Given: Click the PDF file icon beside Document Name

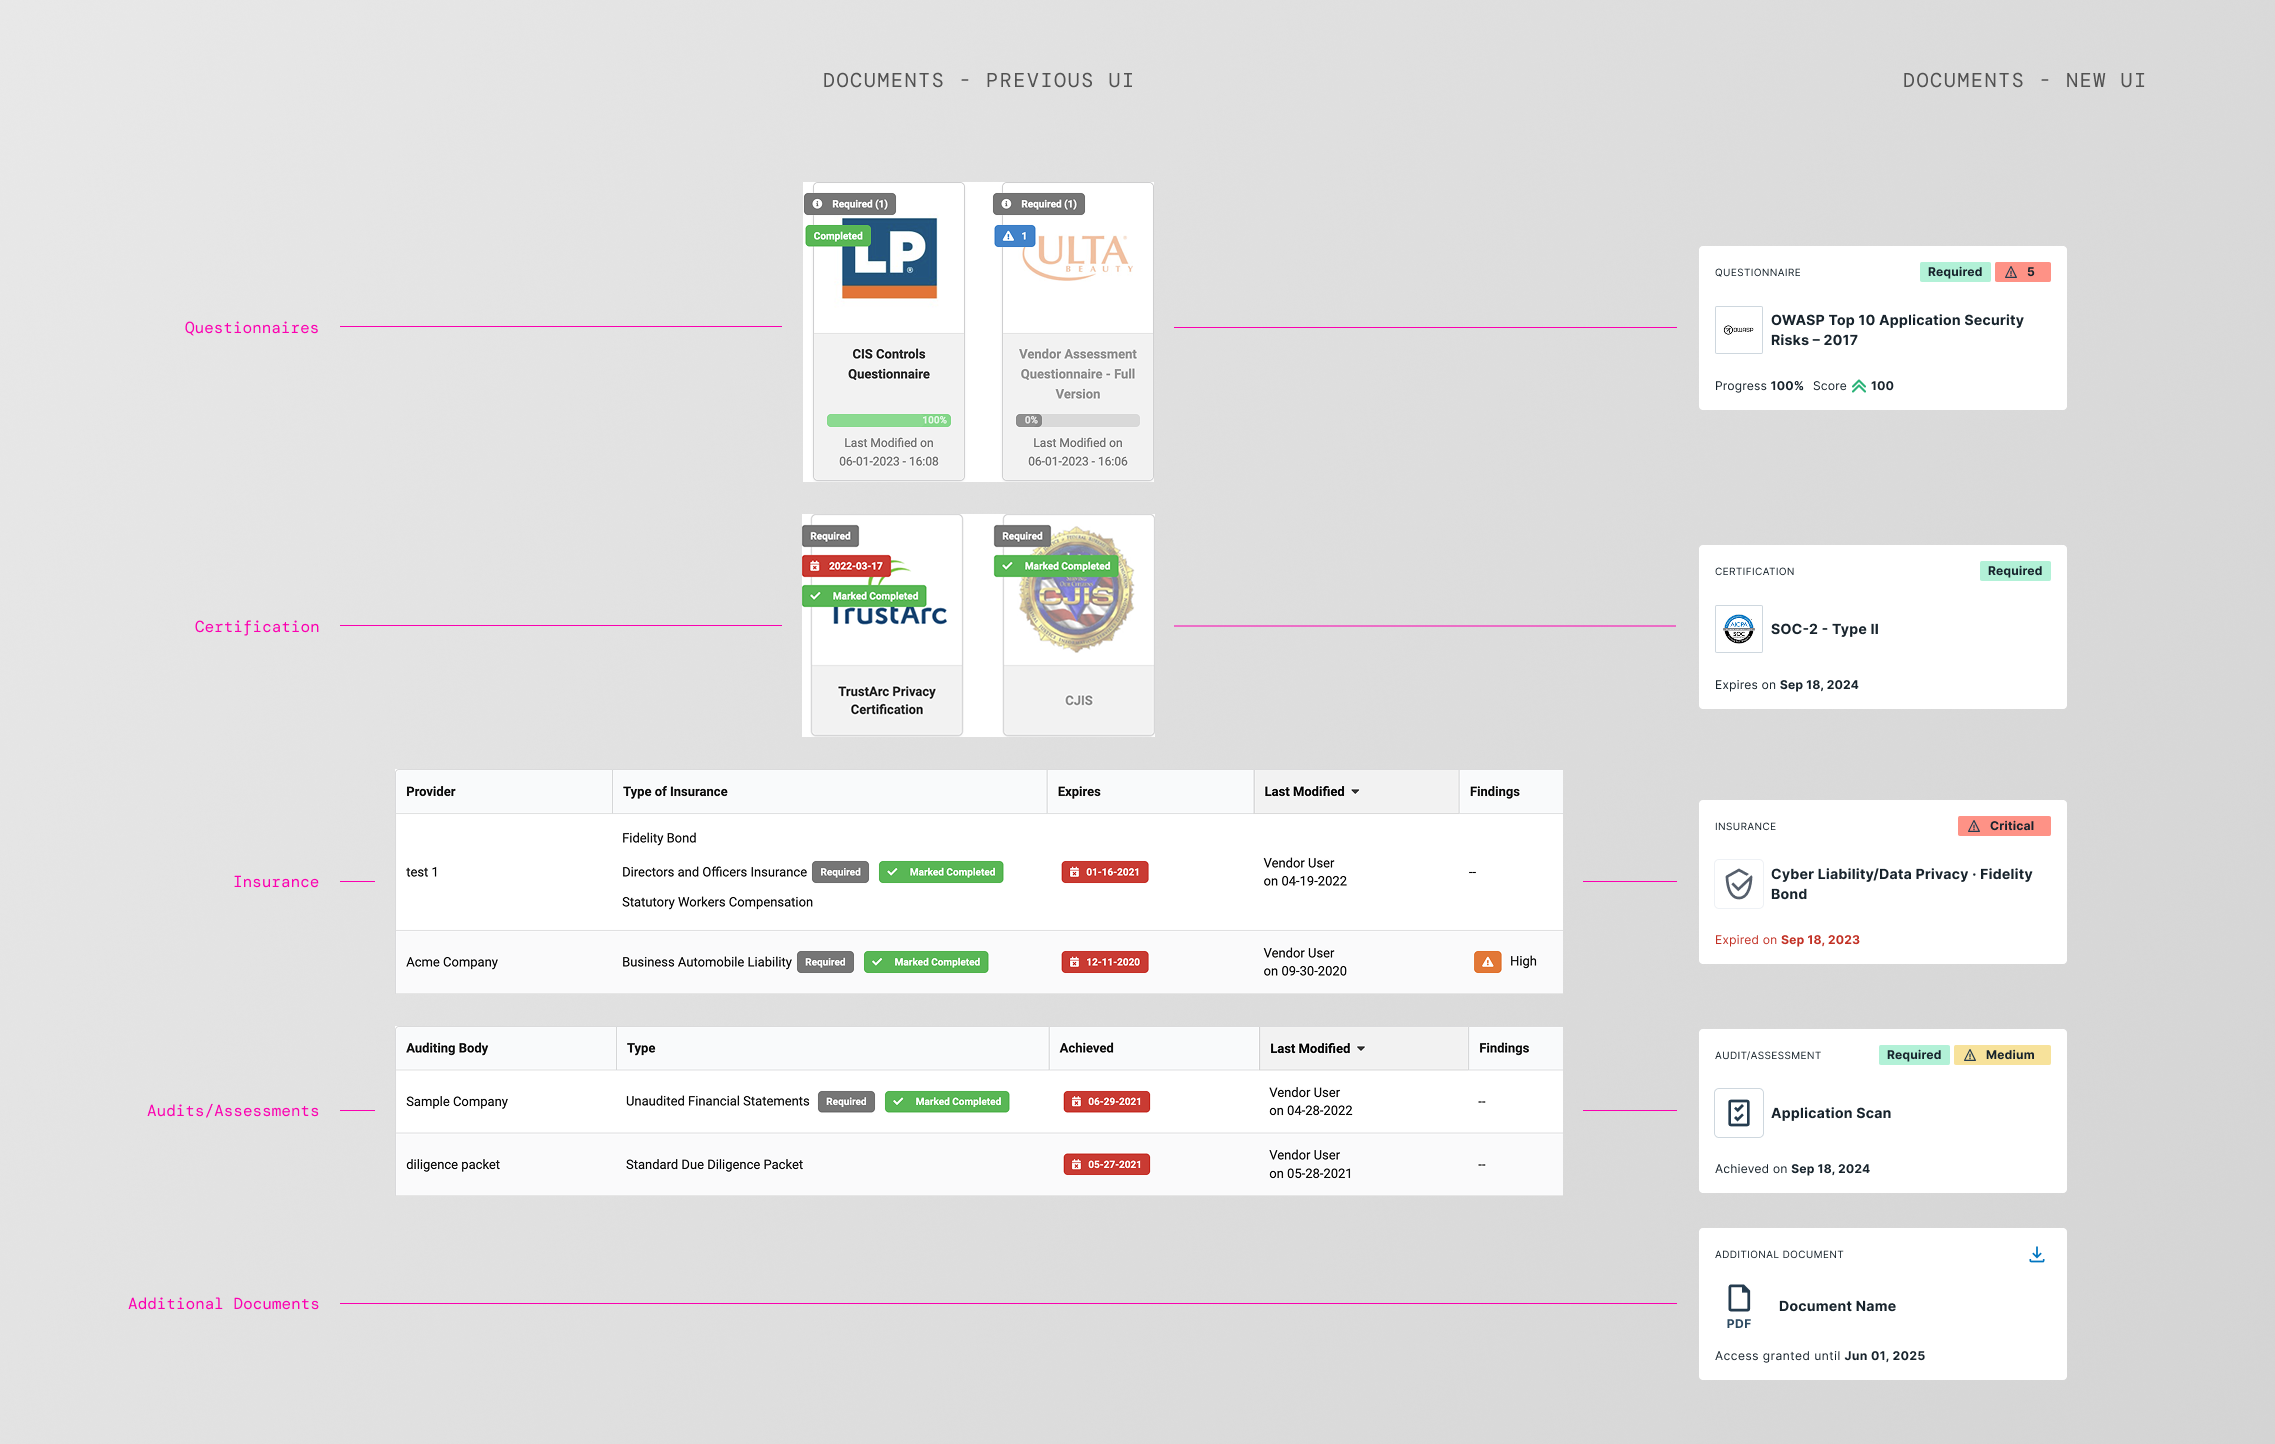Looking at the screenshot, I should point(1739,1306).
